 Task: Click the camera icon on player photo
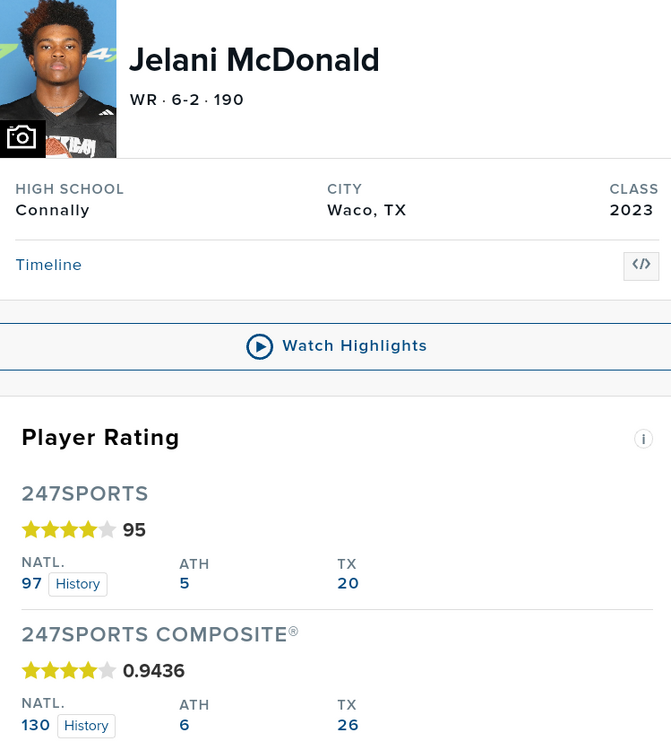pos(21,137)
